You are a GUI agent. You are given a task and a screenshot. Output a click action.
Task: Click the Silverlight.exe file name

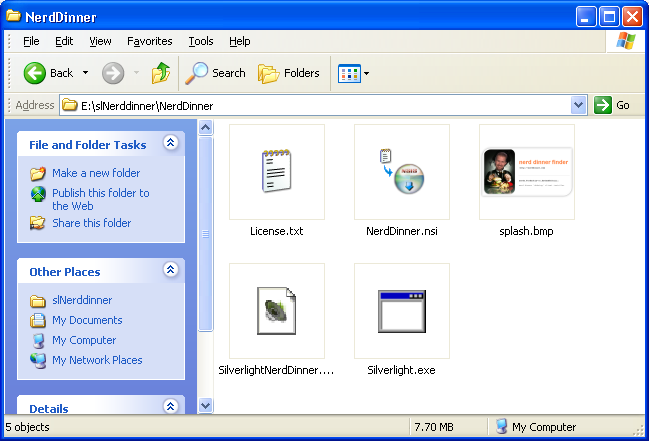pyautogui.click(x=401, y=370)
